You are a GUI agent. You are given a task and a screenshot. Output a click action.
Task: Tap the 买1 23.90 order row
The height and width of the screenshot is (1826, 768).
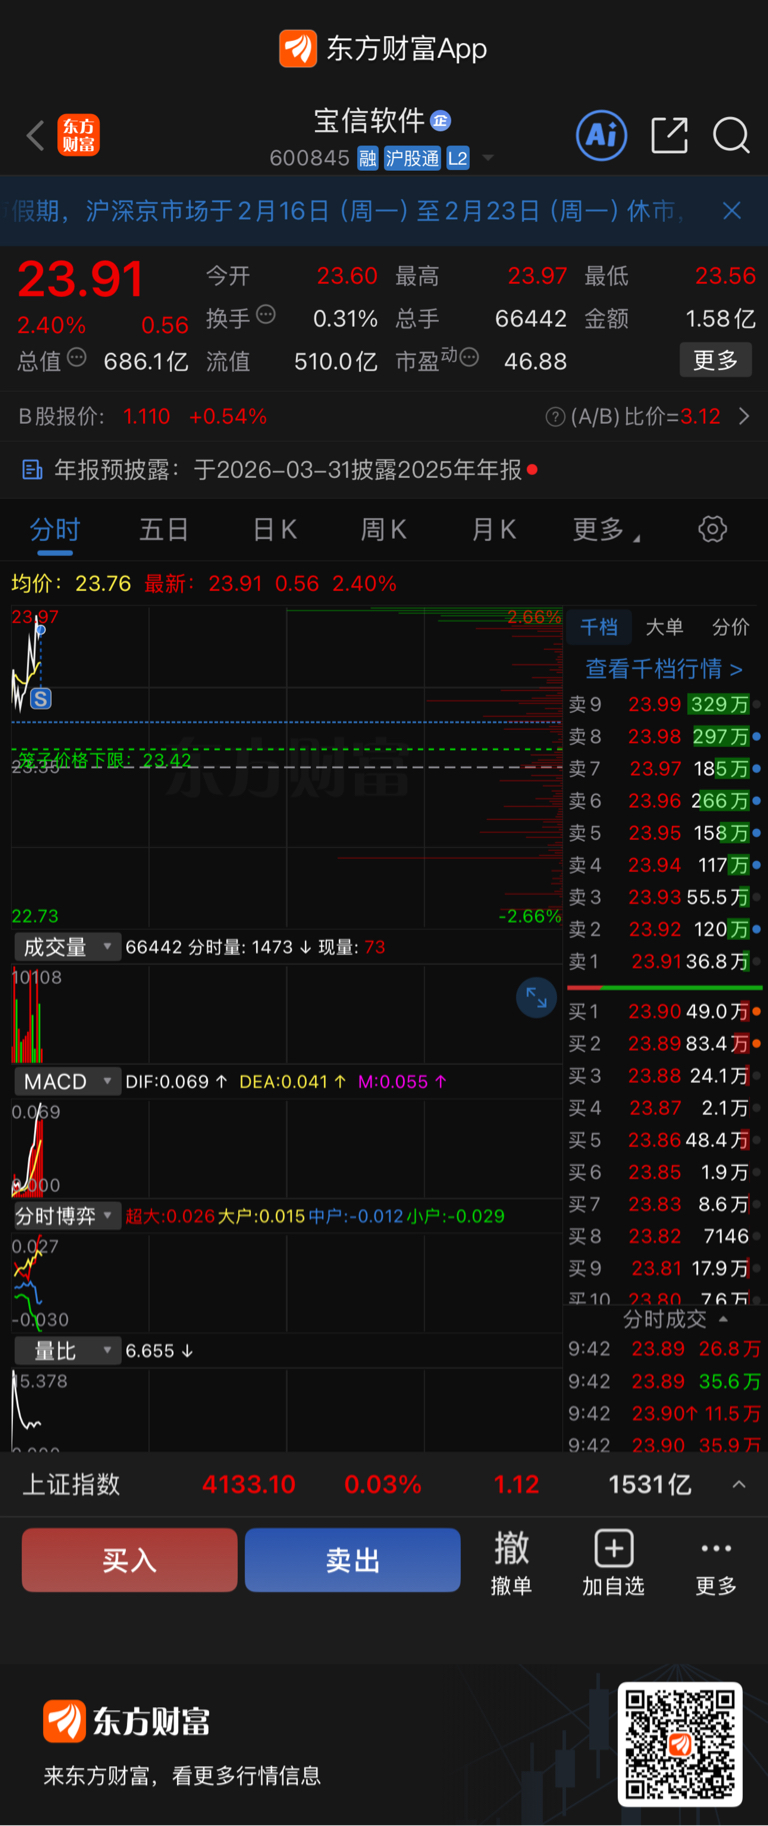[665, 1011]
